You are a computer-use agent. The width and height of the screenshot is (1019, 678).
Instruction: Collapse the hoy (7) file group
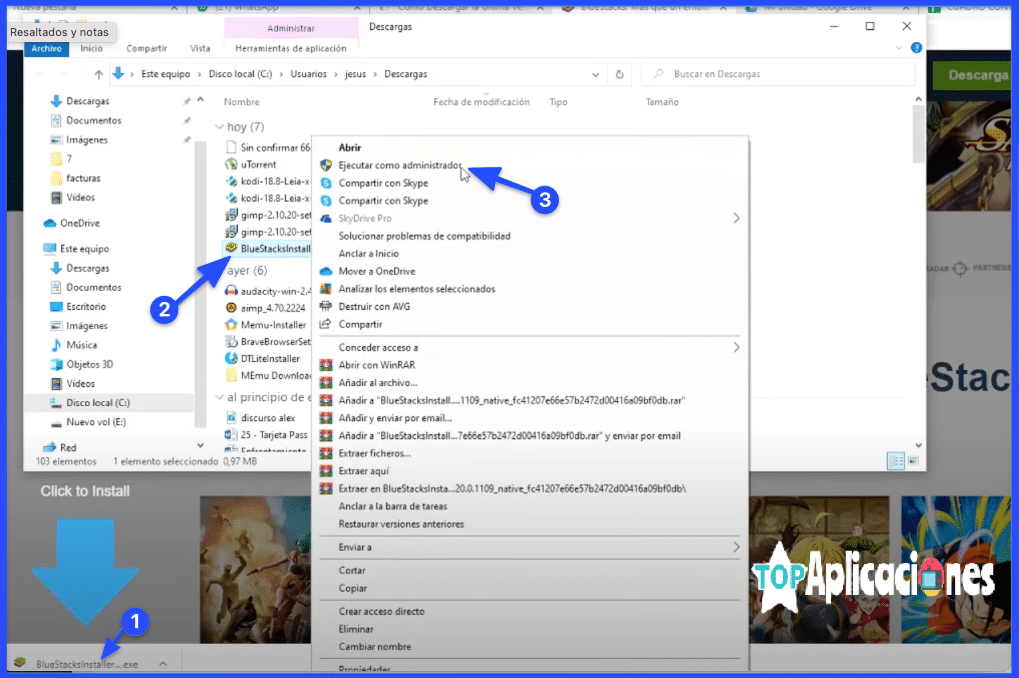tap(221, 126)
